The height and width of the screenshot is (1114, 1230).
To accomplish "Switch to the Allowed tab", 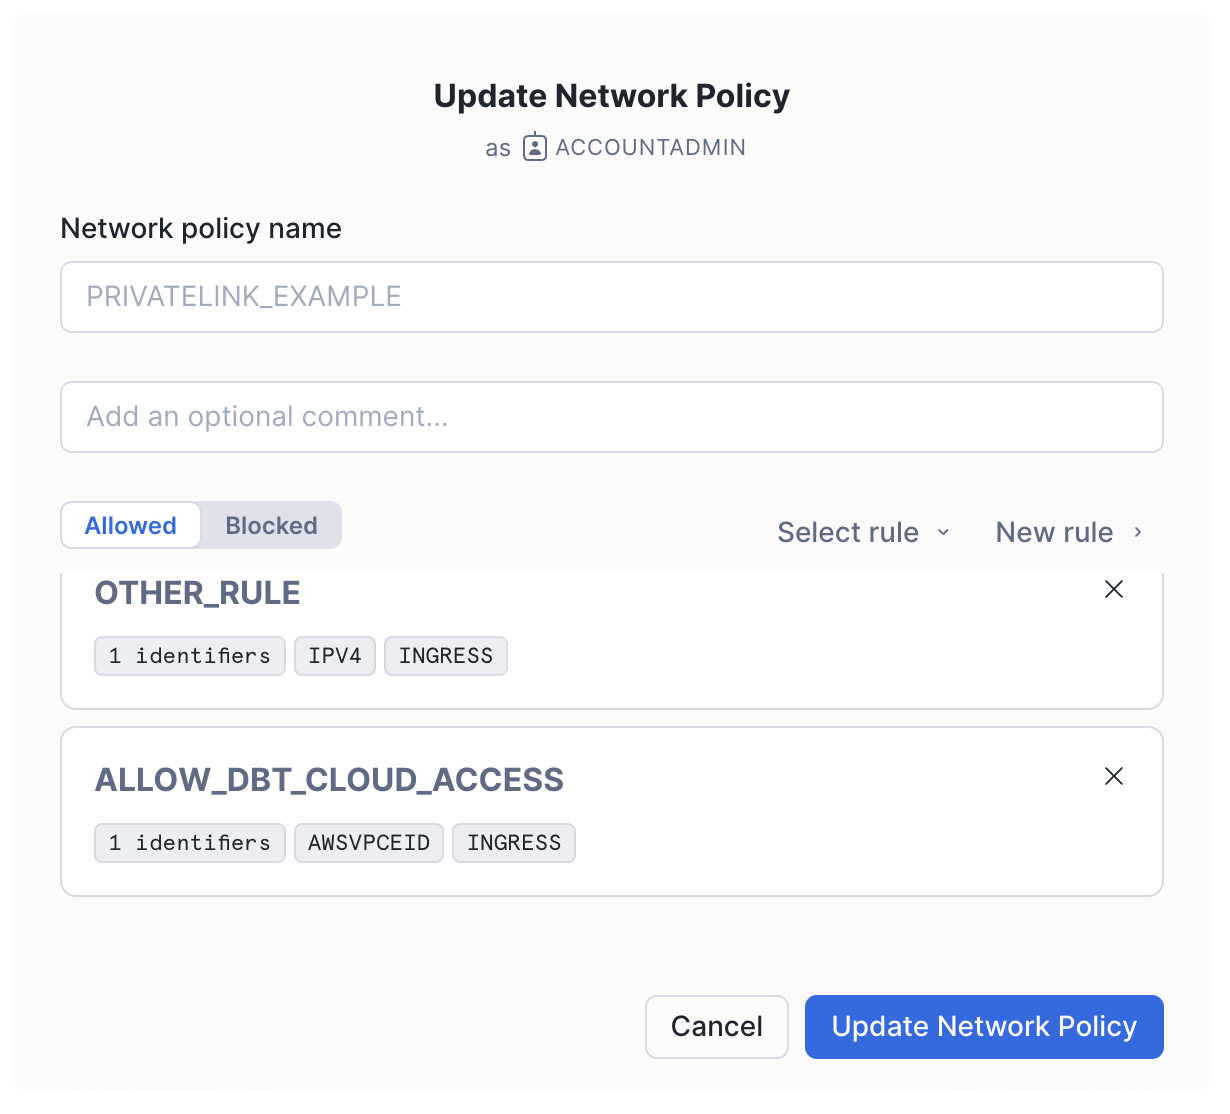I will 130,525.
